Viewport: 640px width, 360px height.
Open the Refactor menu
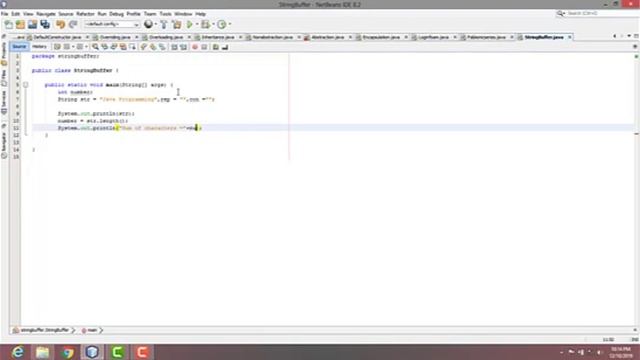pyautogui.click(x=85, y=14)
